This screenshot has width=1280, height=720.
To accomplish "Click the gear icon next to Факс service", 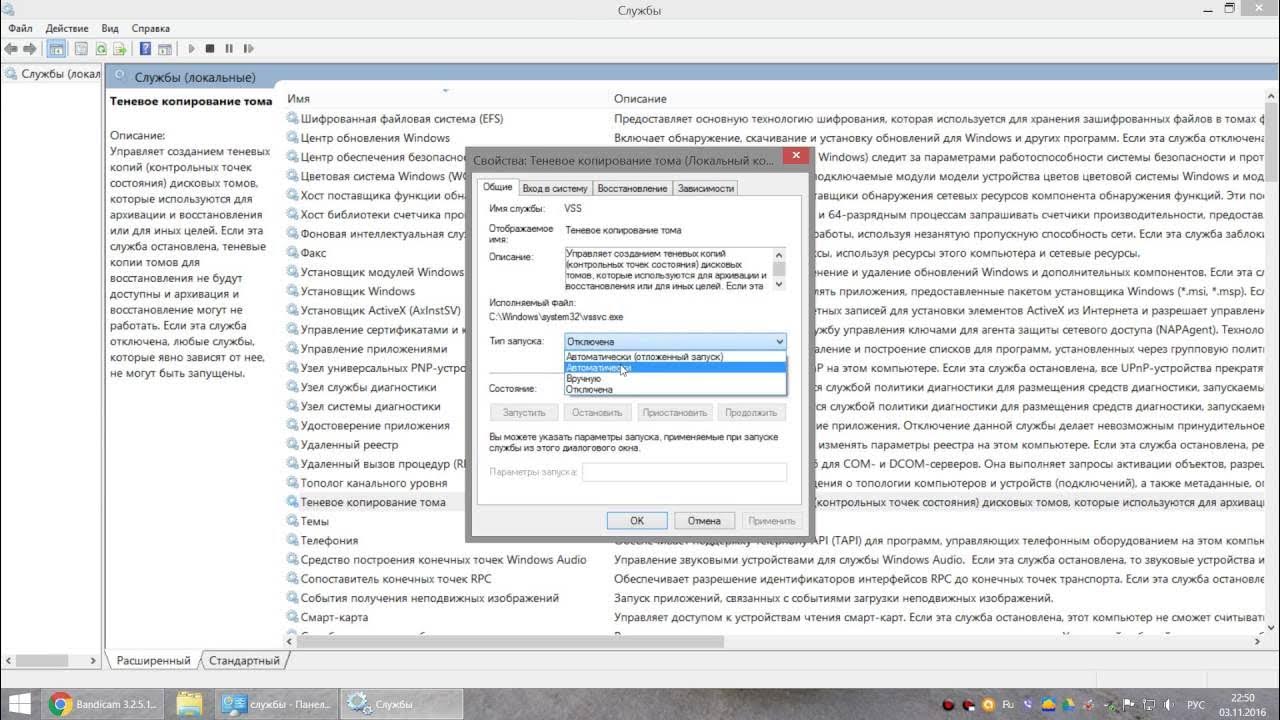I will 293,253.
